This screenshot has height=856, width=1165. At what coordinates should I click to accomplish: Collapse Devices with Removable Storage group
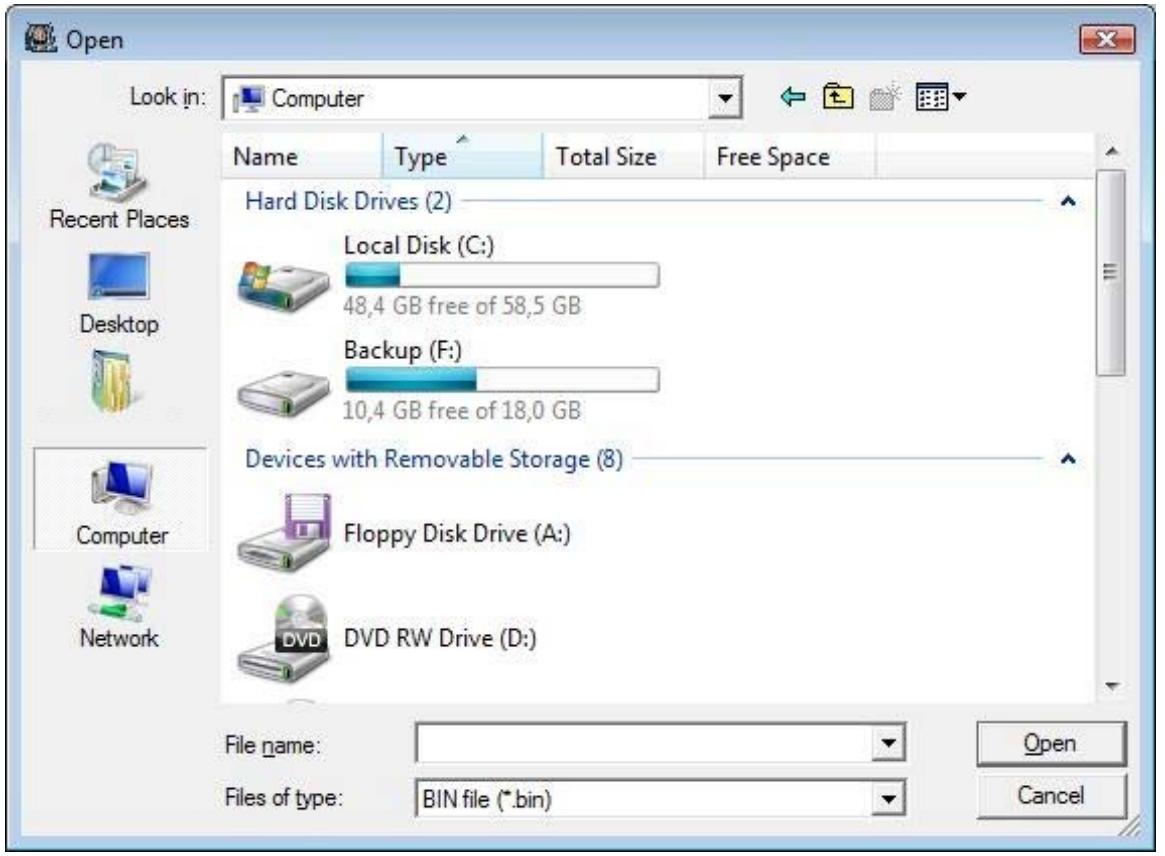(1068, 459)
